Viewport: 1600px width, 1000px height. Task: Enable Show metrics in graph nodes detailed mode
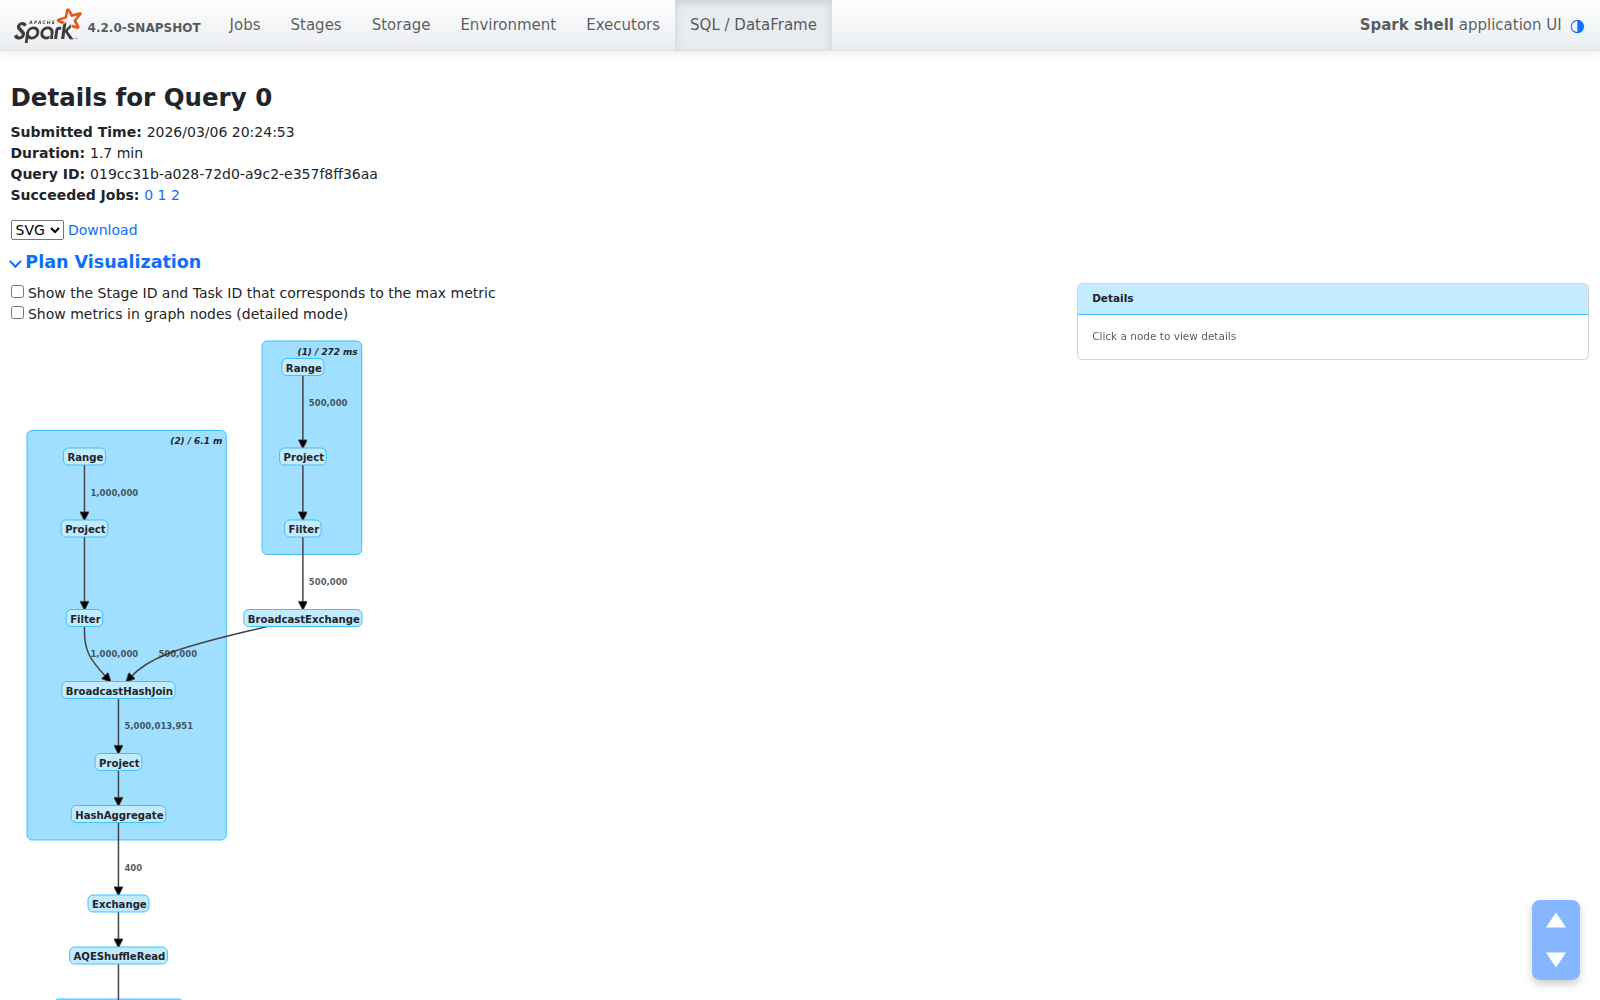click(x=17, y=312)
